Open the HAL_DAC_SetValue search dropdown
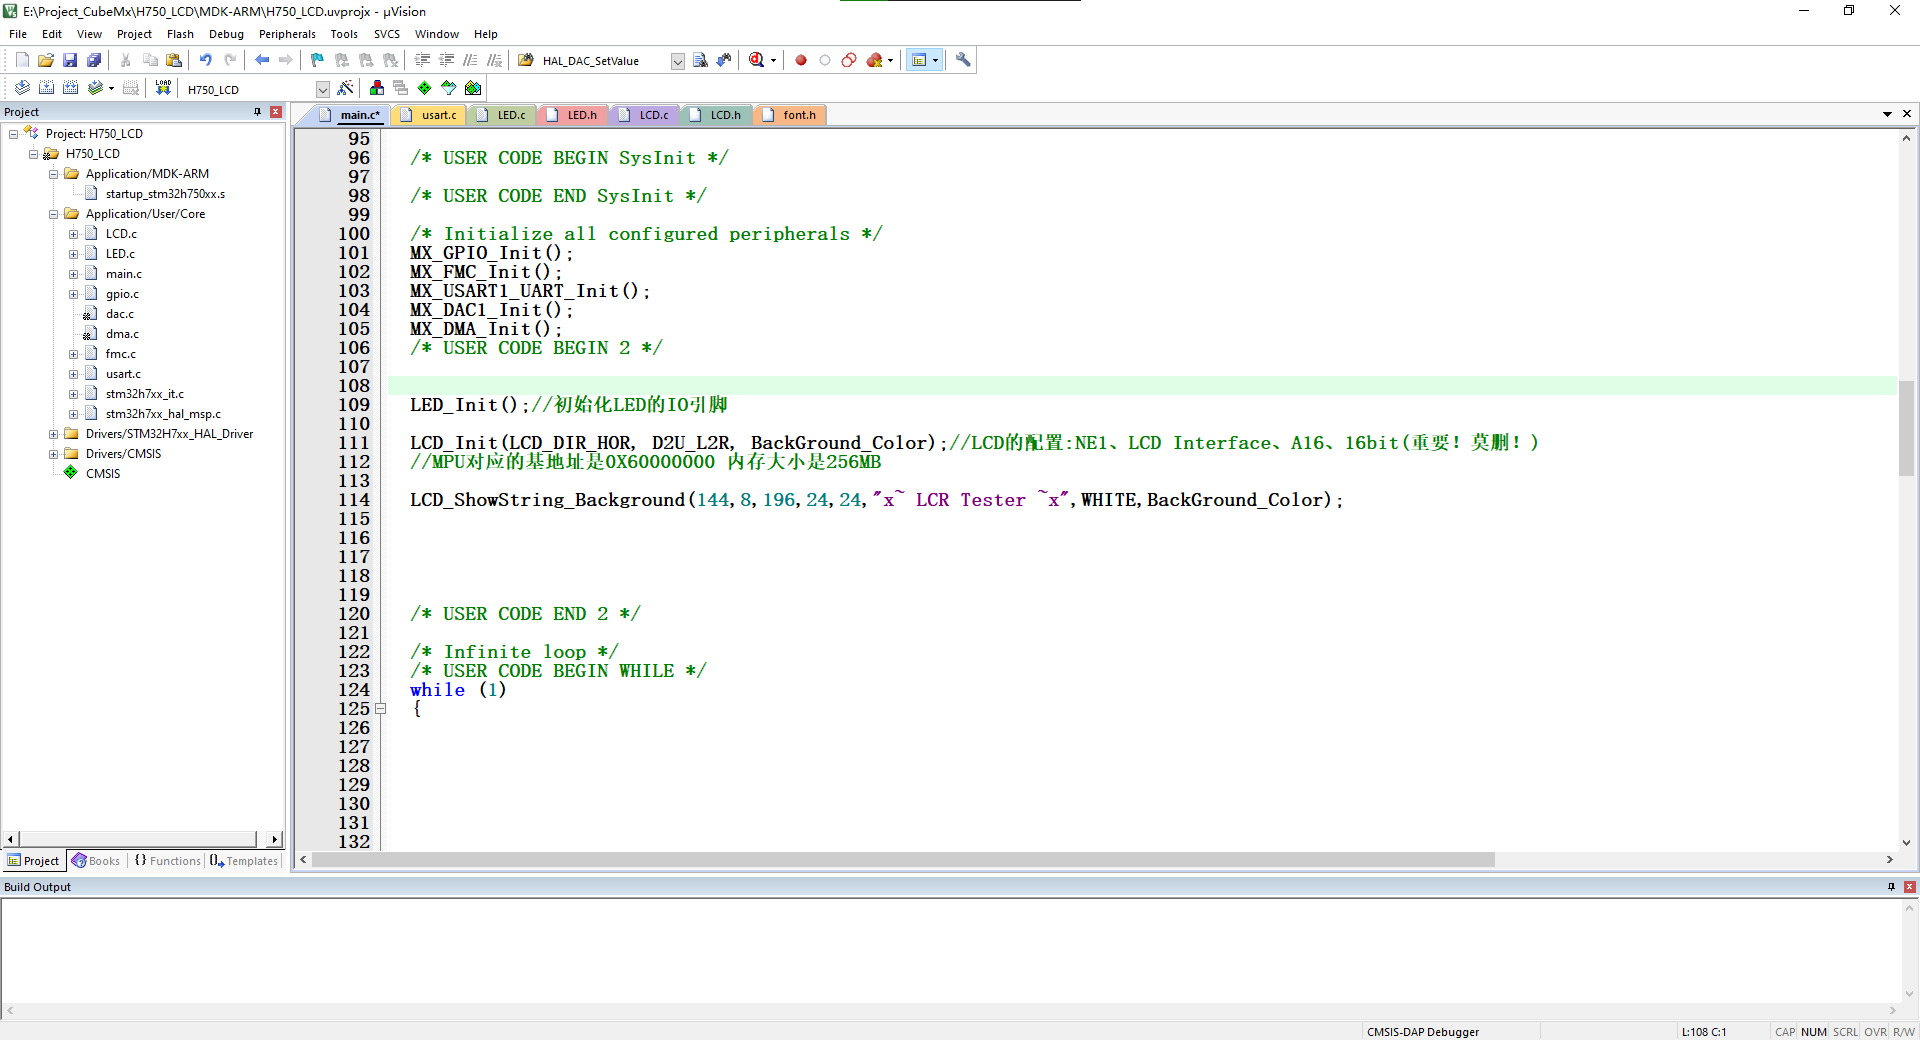Viewport: 1920px width, 1040px height. click(677, 61)
